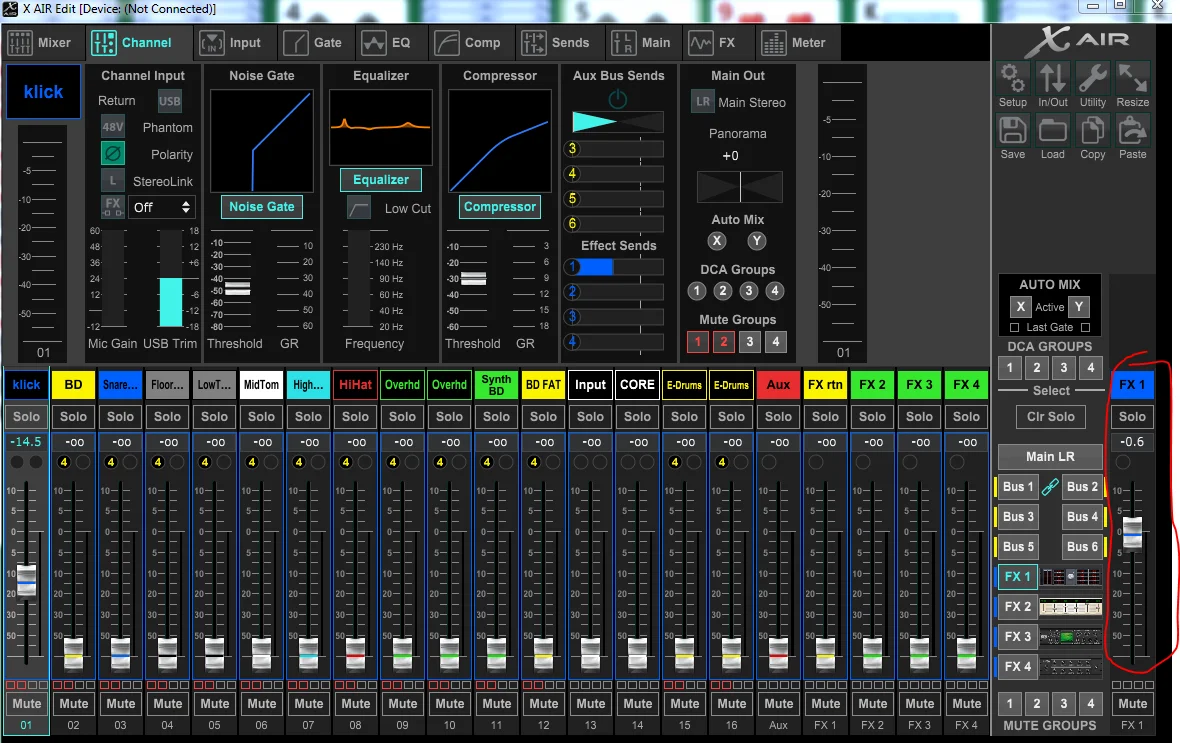Open the Utility wrench icon
The image size is (1180, 743).
pyautogui.click(x=1093, y=78)
